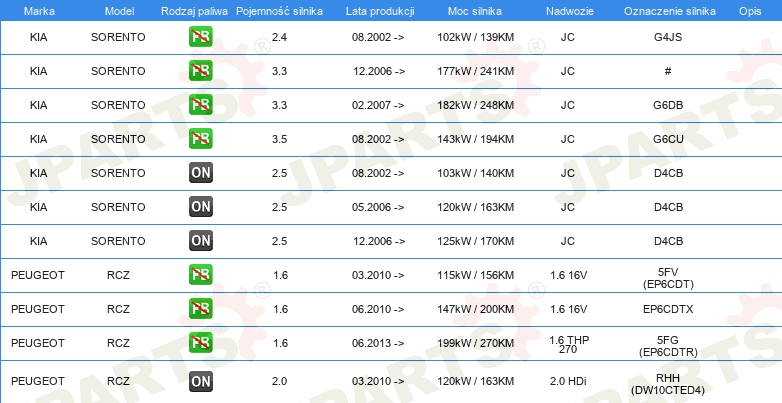Click petrol fuel icon in 177kW / 241KM row
The height and width of the screenshot is (403, 782).
click(200, 71)
